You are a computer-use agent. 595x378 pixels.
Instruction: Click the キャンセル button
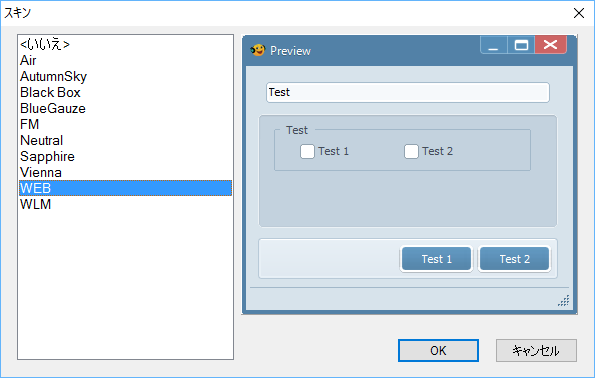536,350
